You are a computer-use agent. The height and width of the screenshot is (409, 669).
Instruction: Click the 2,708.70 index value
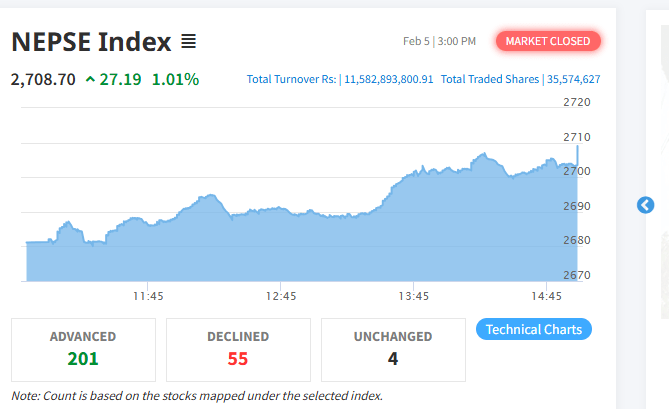coord(43,79)
